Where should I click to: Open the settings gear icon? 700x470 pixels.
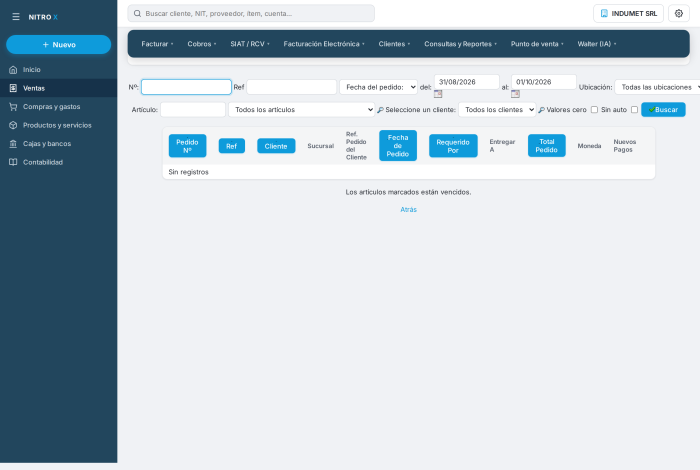[679, 13]
